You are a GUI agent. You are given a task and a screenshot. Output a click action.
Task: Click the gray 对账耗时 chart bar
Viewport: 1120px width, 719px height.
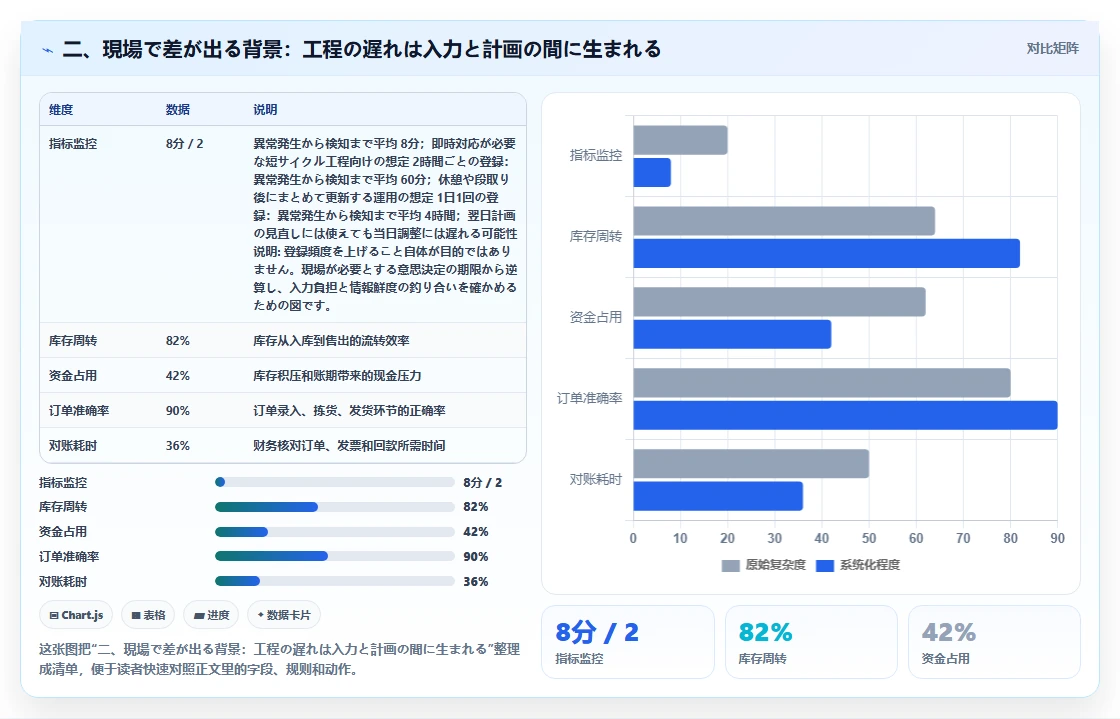click(x=751, y=463)
